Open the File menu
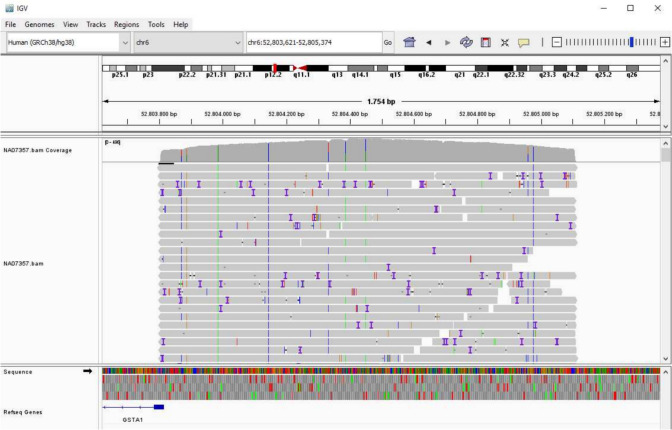672x430 pixels. pos(10,24)
